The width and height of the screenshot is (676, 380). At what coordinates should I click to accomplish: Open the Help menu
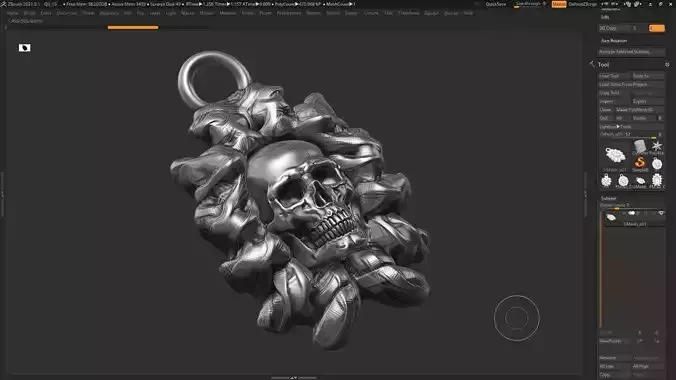[469, 13]
